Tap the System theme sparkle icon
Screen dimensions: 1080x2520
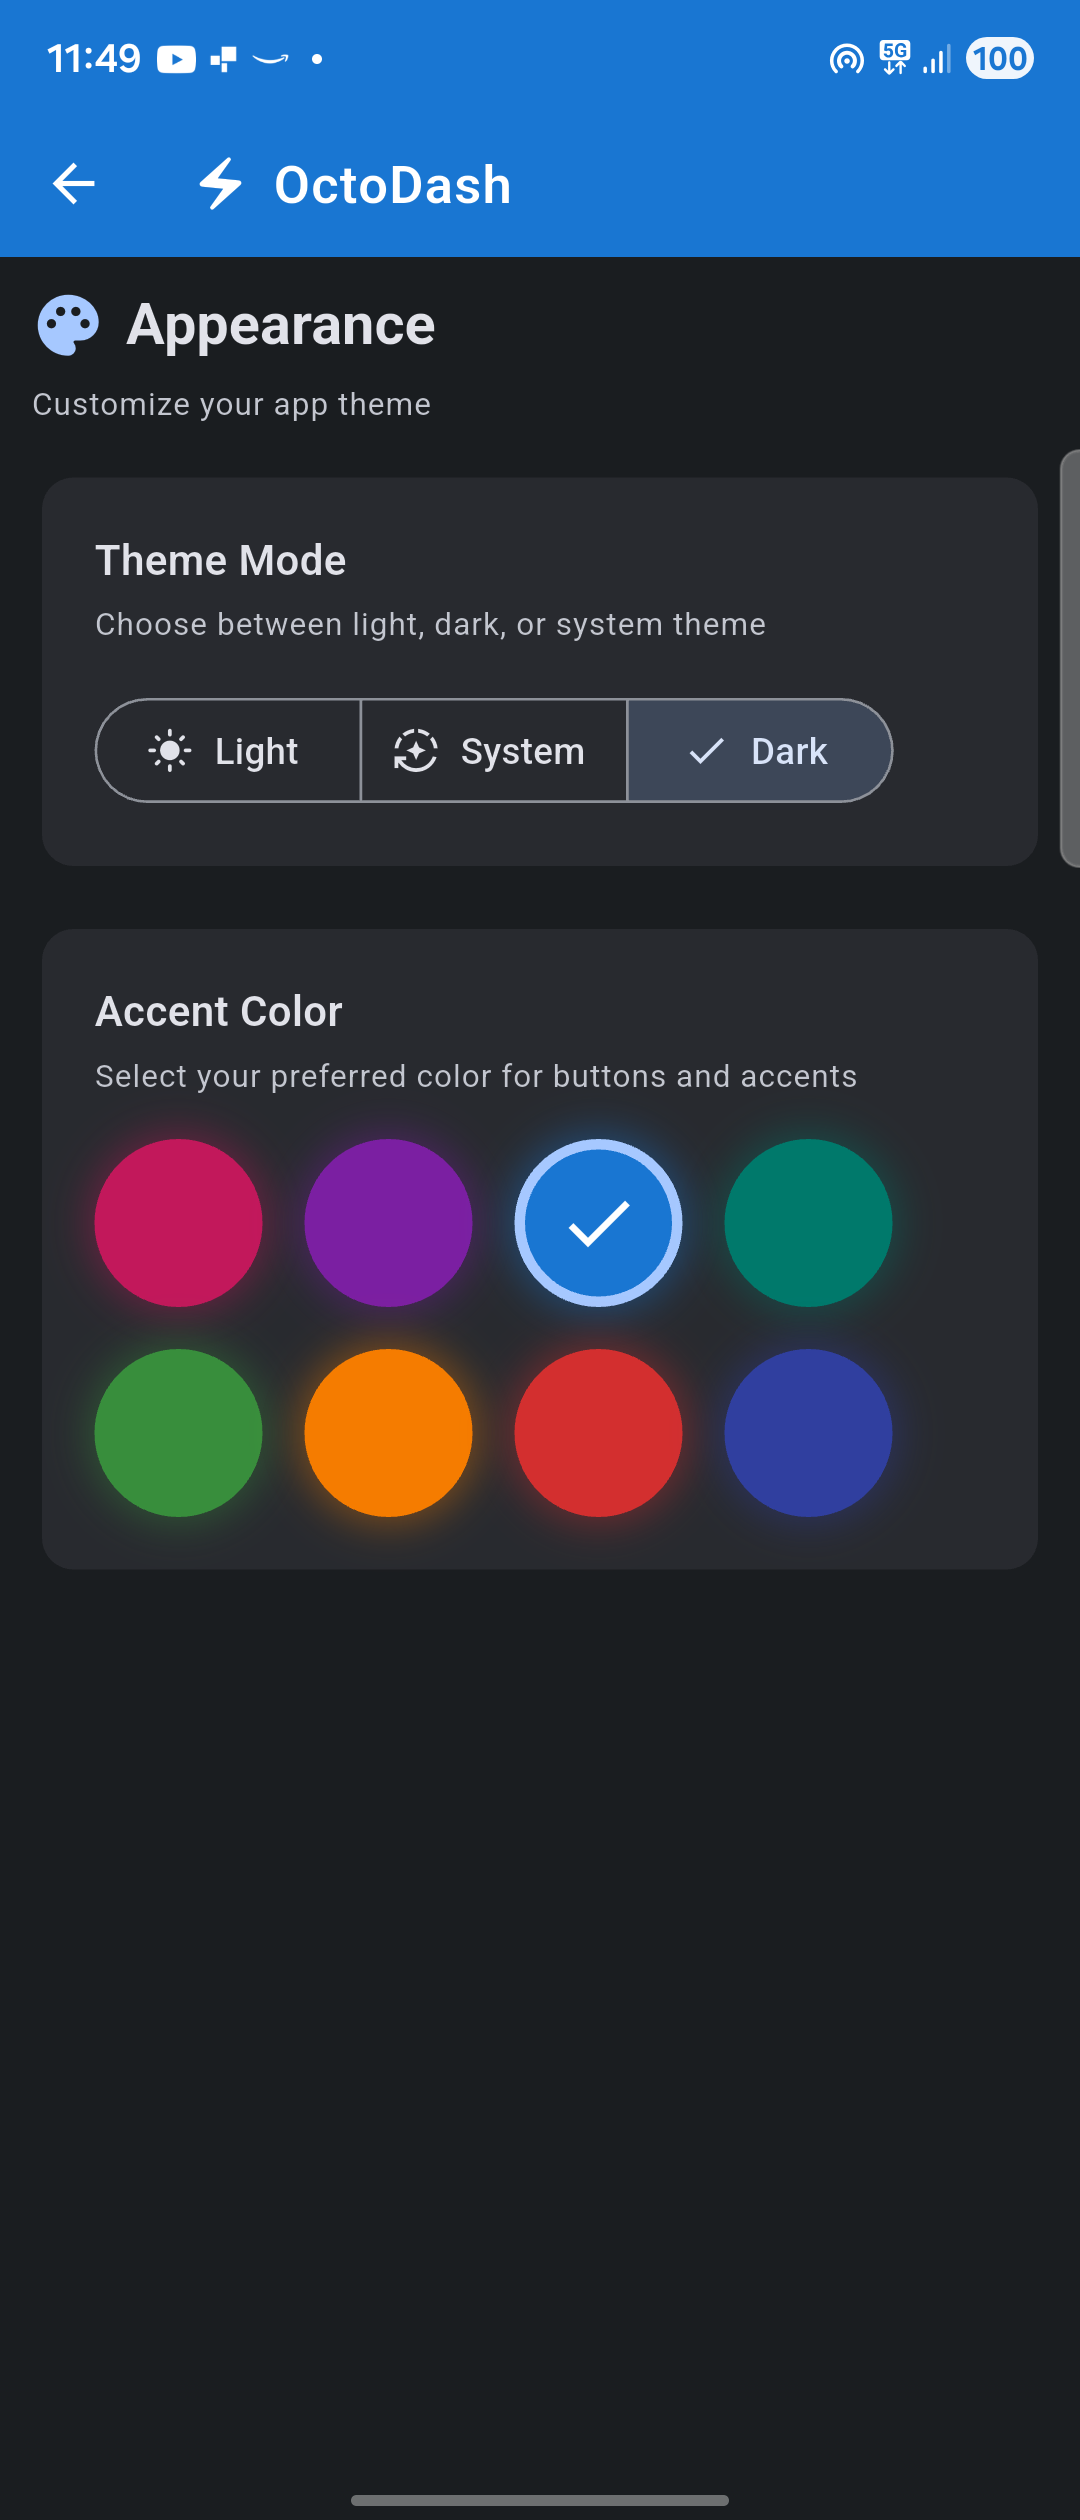pos(416,751)
